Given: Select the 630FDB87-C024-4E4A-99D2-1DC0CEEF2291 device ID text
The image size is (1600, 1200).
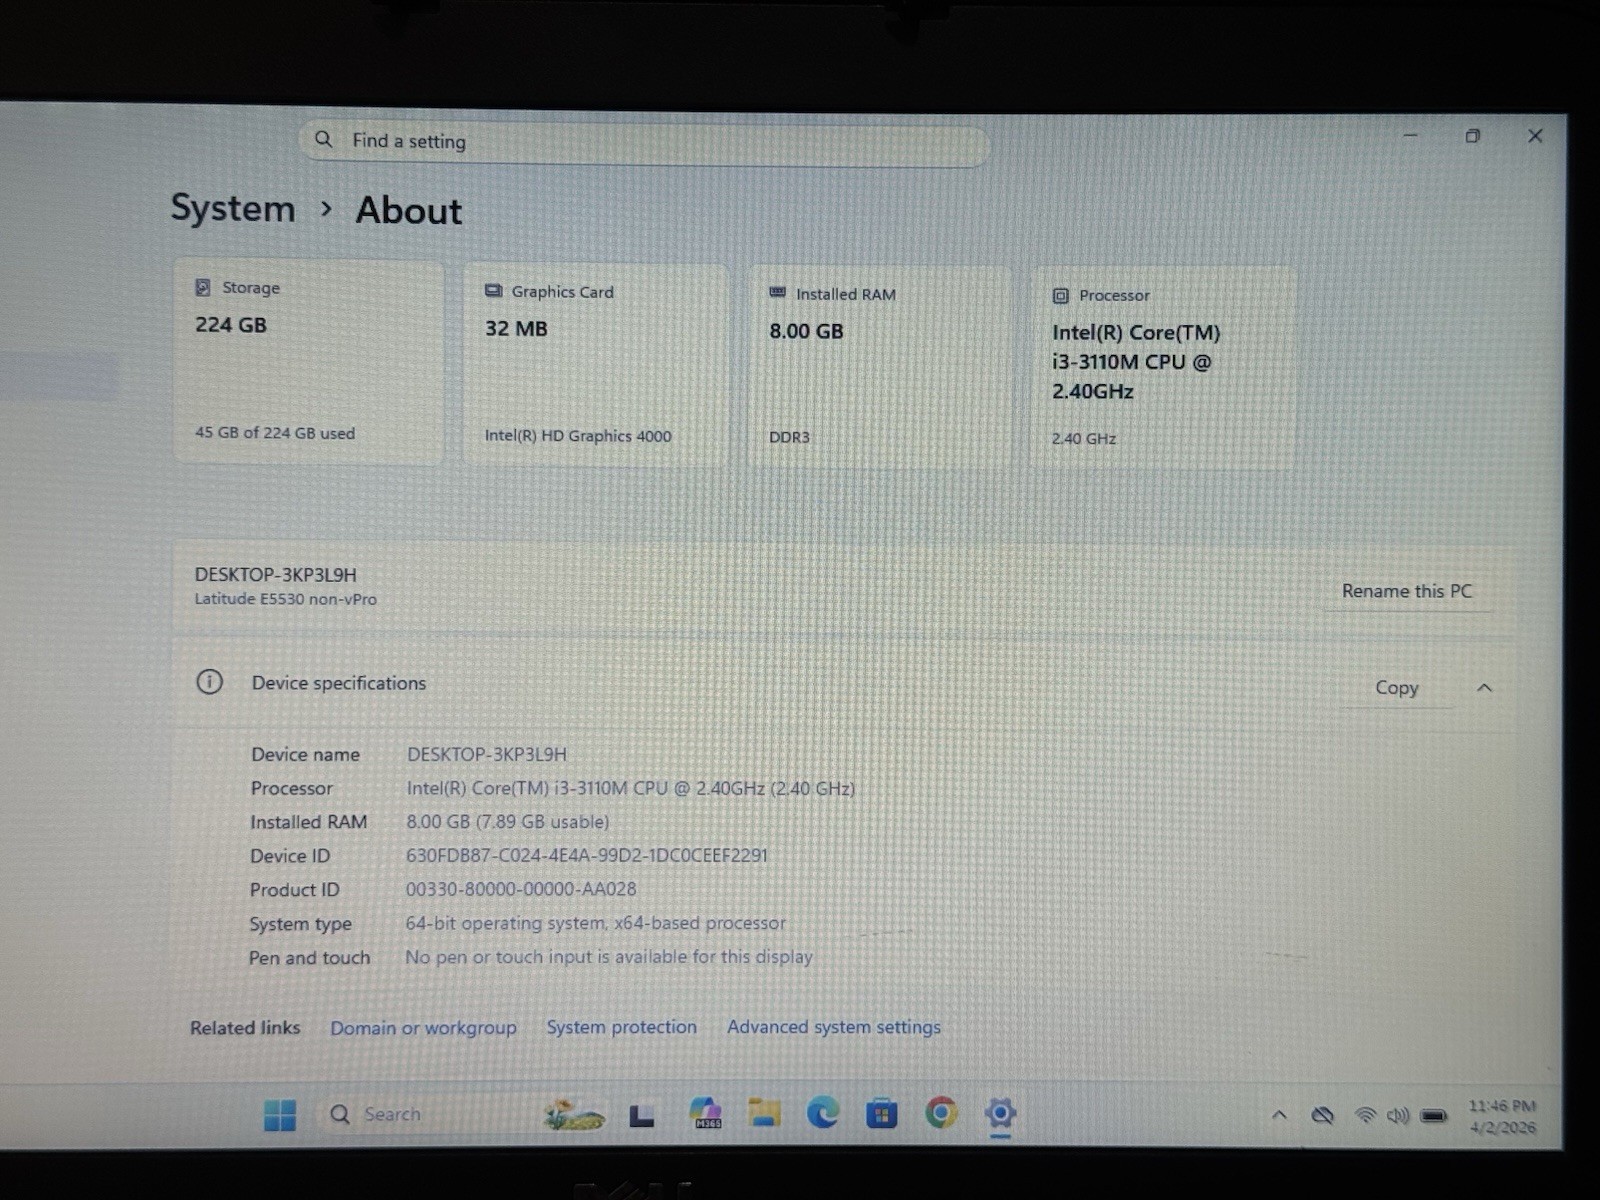Looking at the screenshot, I should [x=587, y=856].
